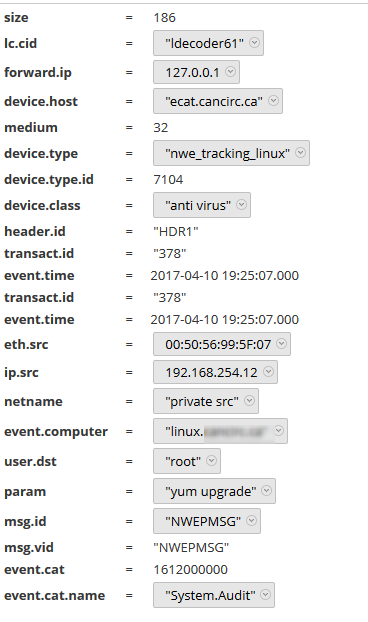The width and height of the screenshot is (368, 622).
Task: Click the arrow icon next to 192.168.254.12
Action: pos(268,371)
